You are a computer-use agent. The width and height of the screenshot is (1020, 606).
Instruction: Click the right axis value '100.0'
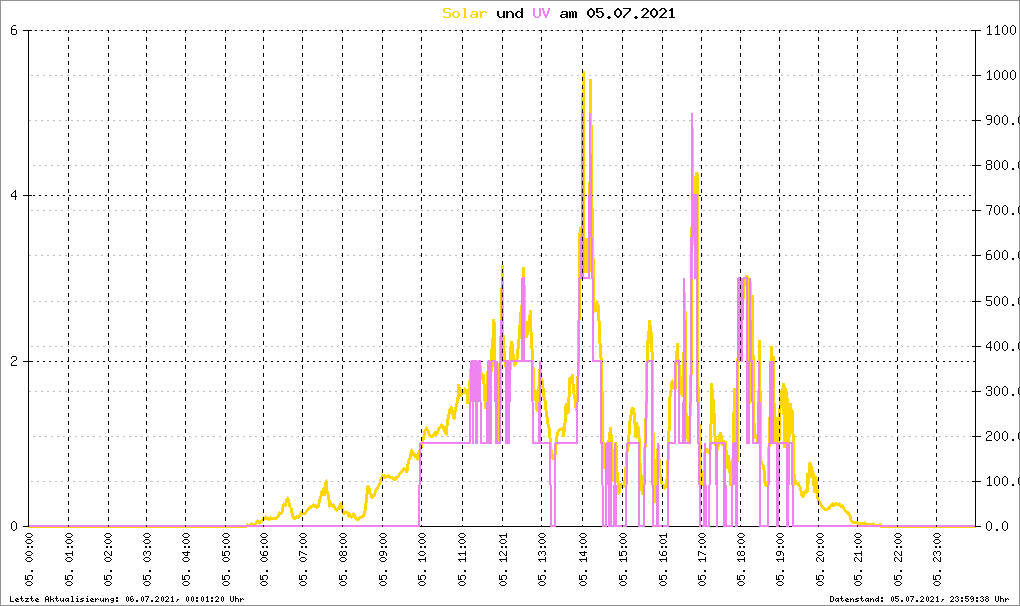tap(1002, 482)
